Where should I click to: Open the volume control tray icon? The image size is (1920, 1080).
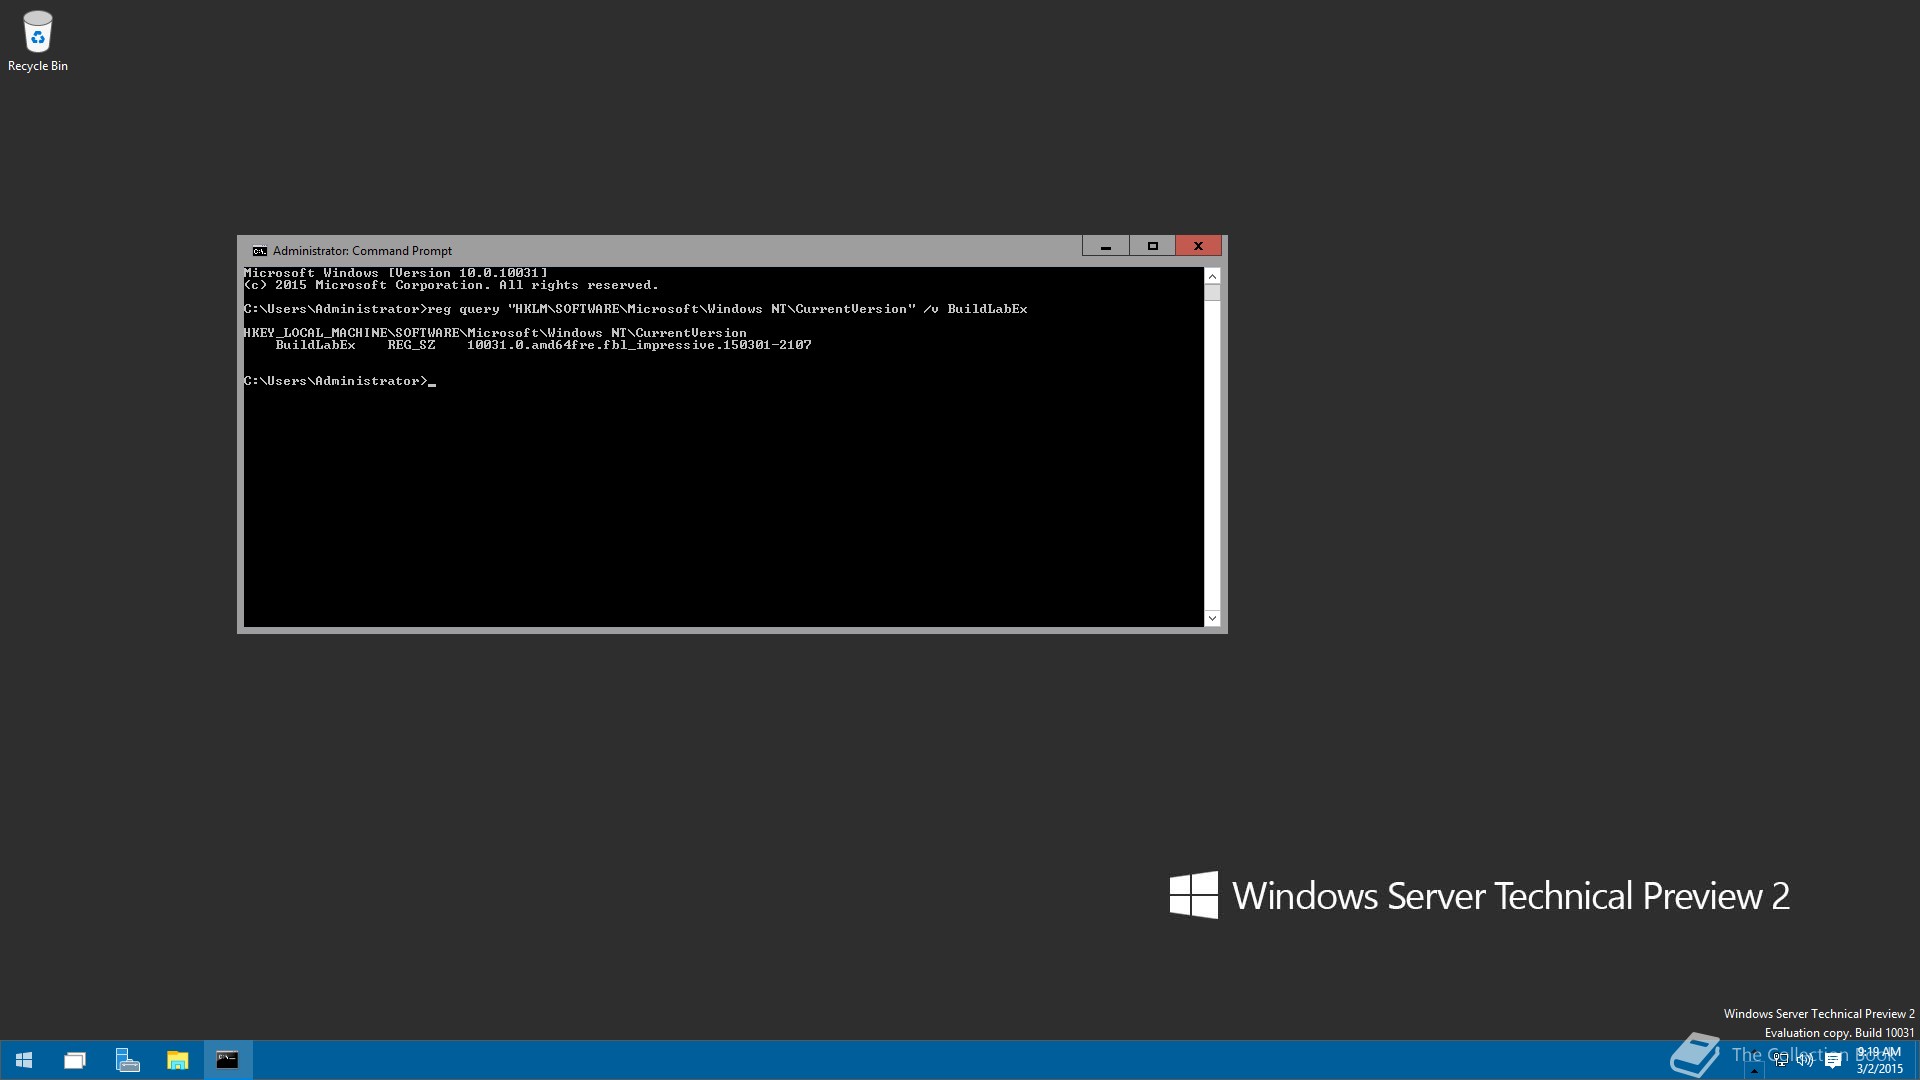pyautogui.click(x=1806, y=1060)
